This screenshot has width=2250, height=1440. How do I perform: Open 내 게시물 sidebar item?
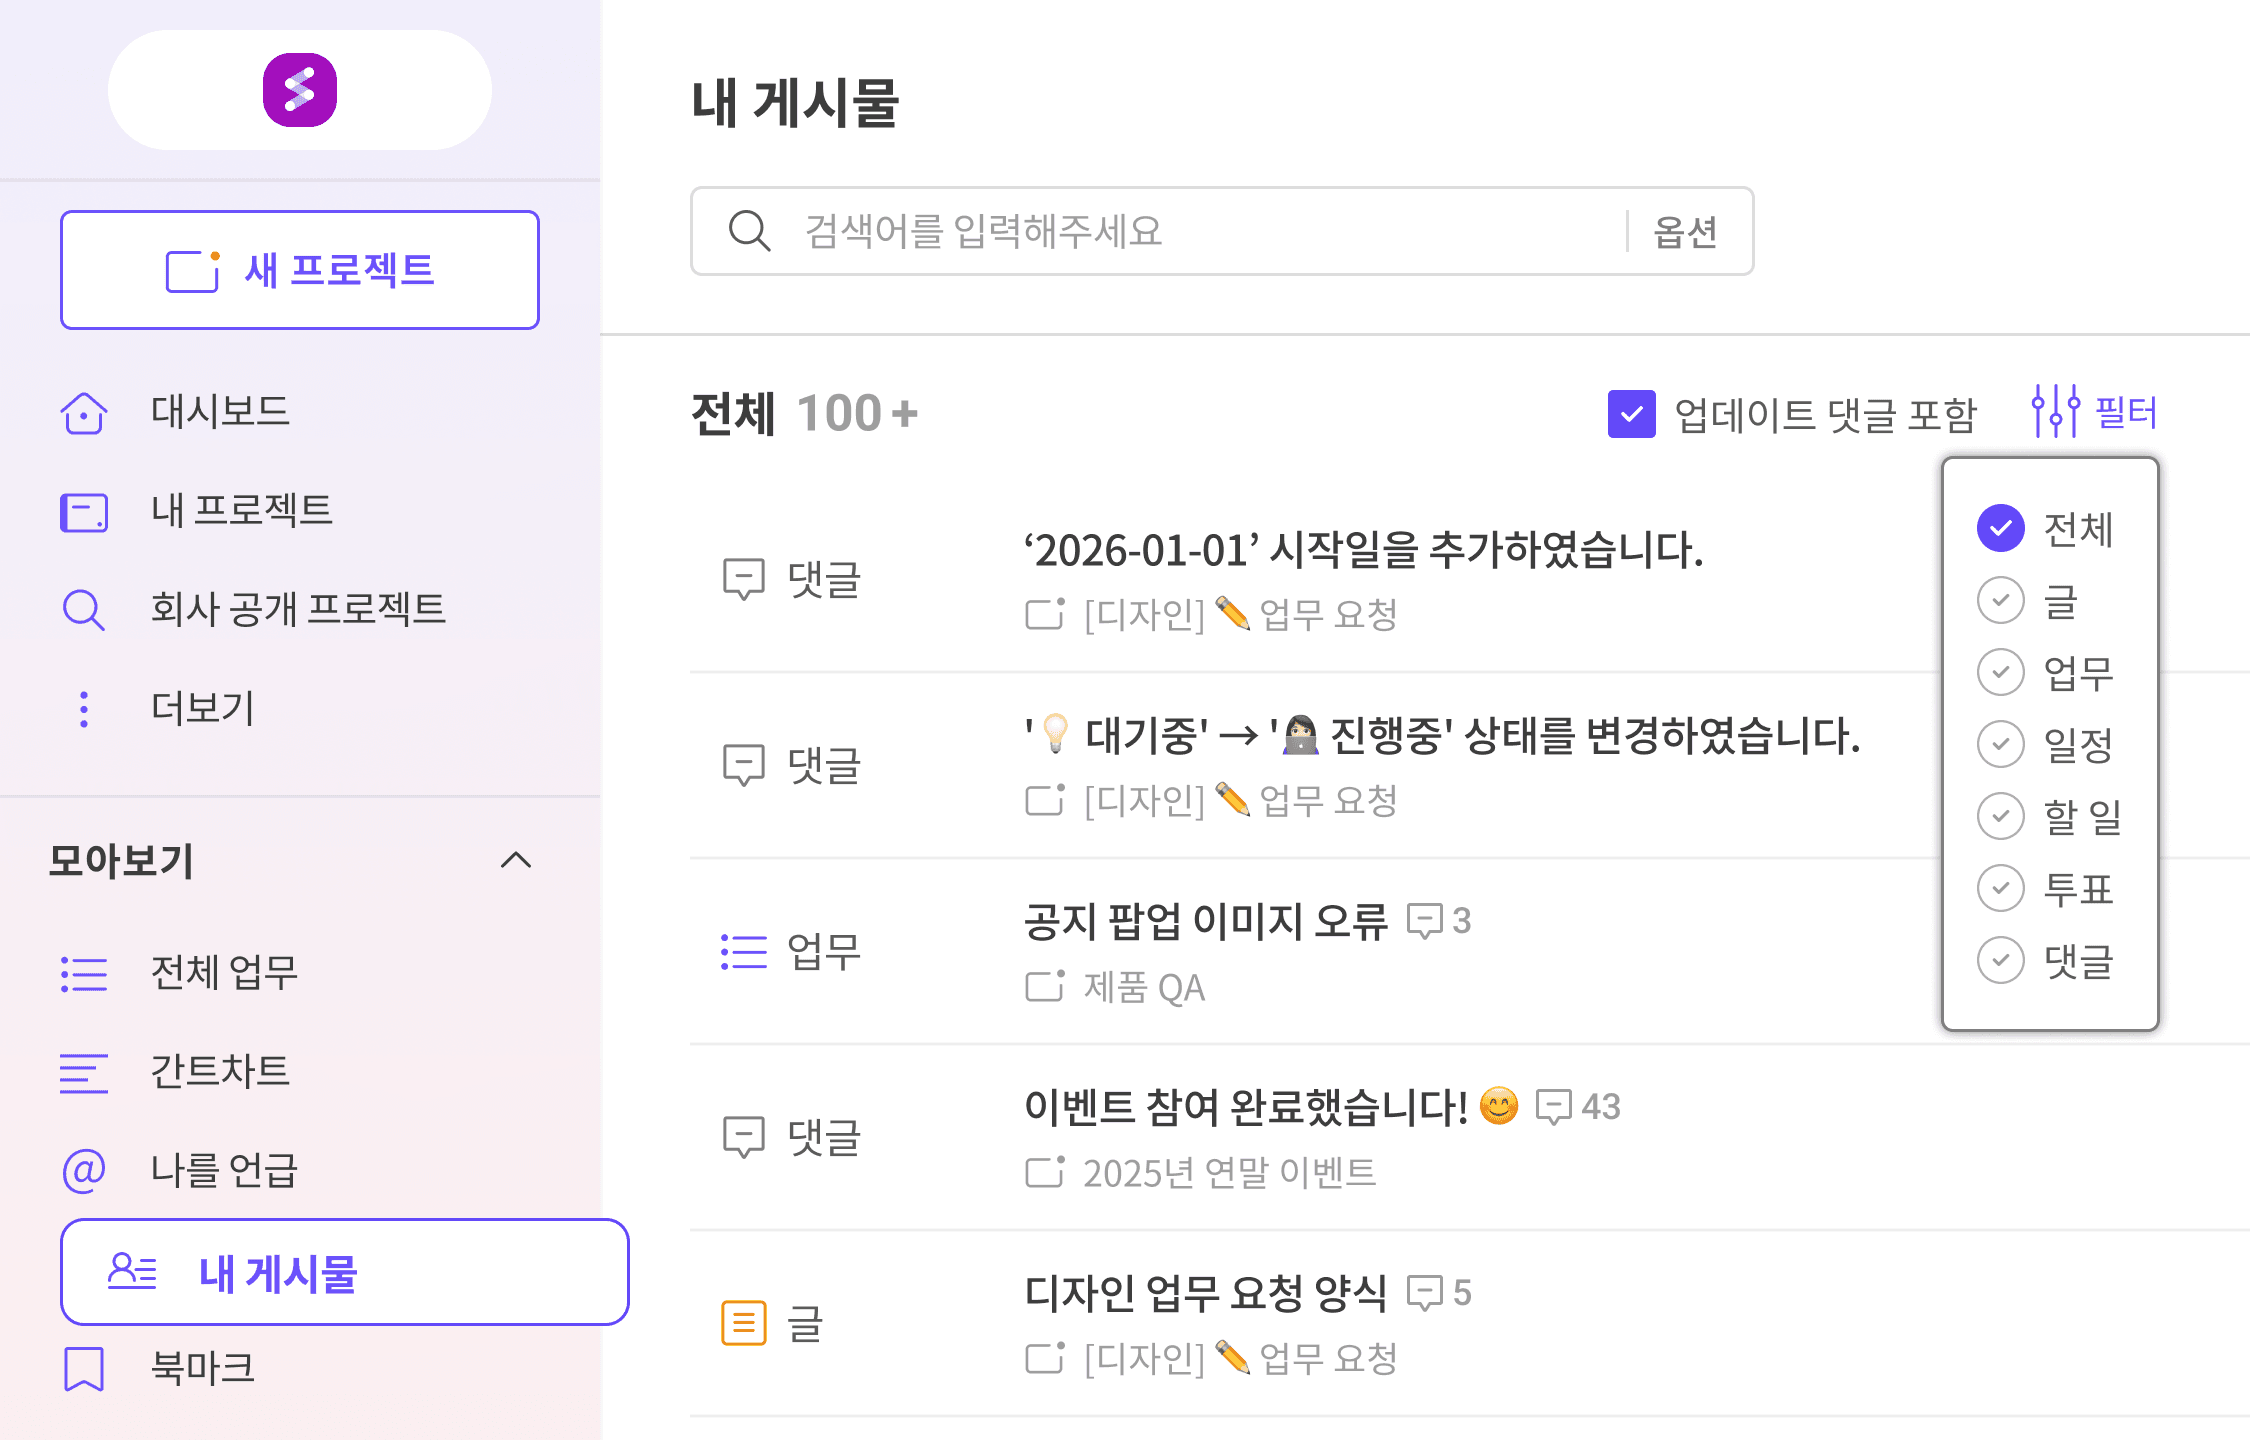344,1273
